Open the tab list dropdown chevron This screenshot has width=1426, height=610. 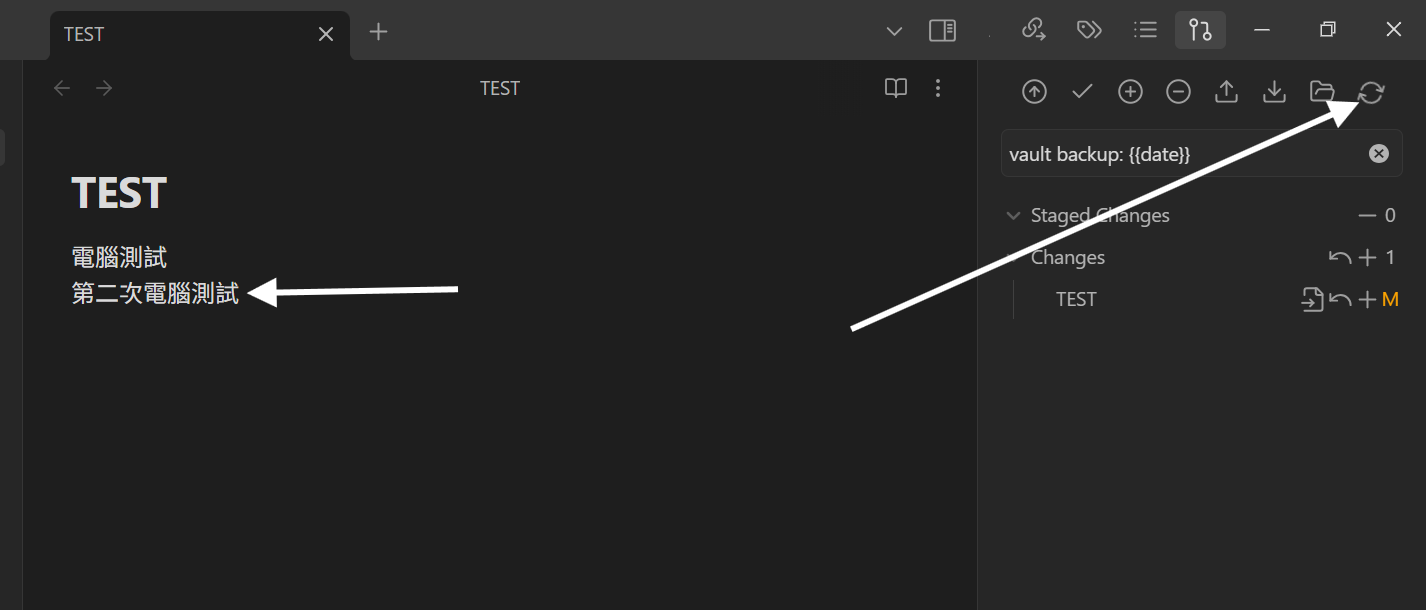pyautogui.click(x=895, y=31)
